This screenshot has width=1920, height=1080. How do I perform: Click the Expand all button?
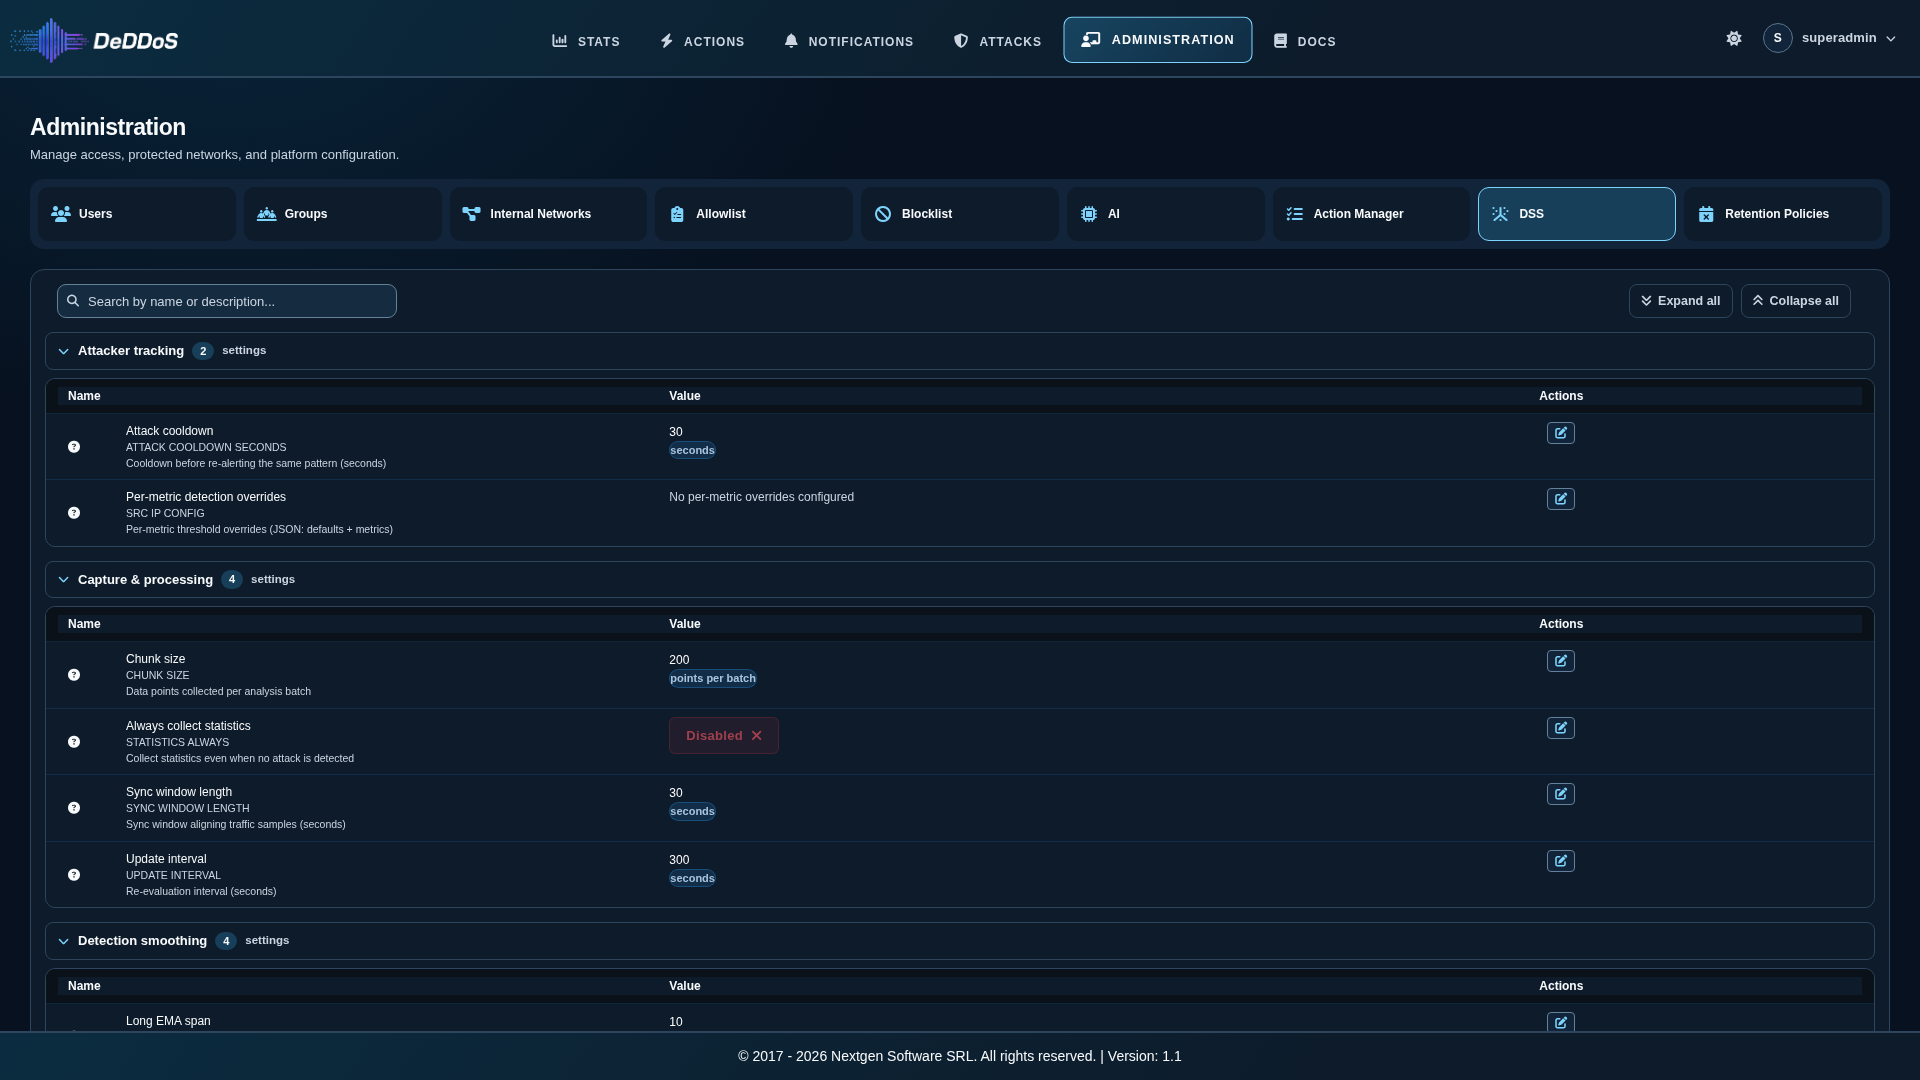pos(1681,301)
